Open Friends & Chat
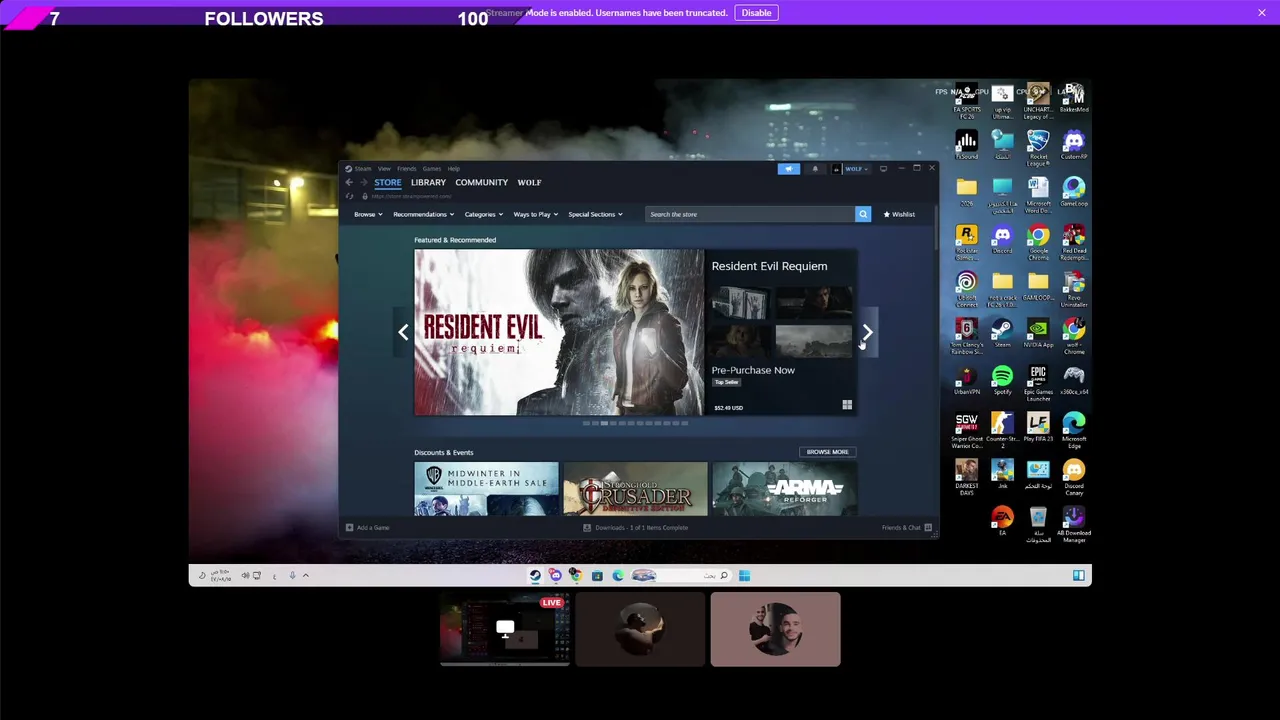This screenshot has width=1280, height=720. 906,527
